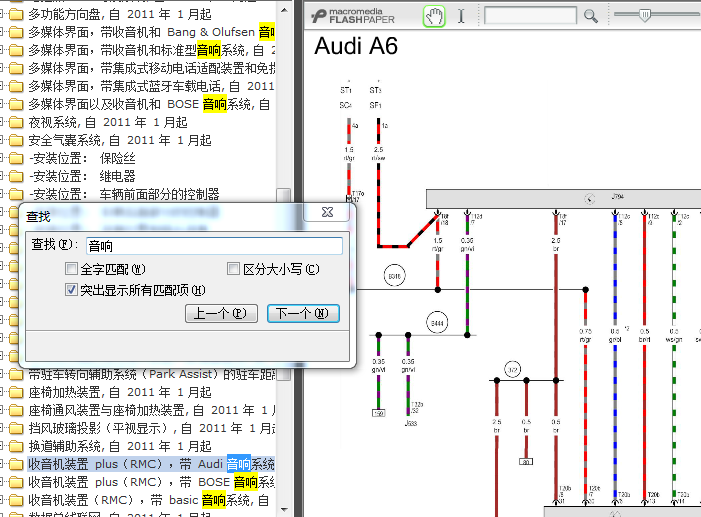Open folder icon of 多功能方向盘 item
The image size is (701, 517).
[x=16, y=15]
